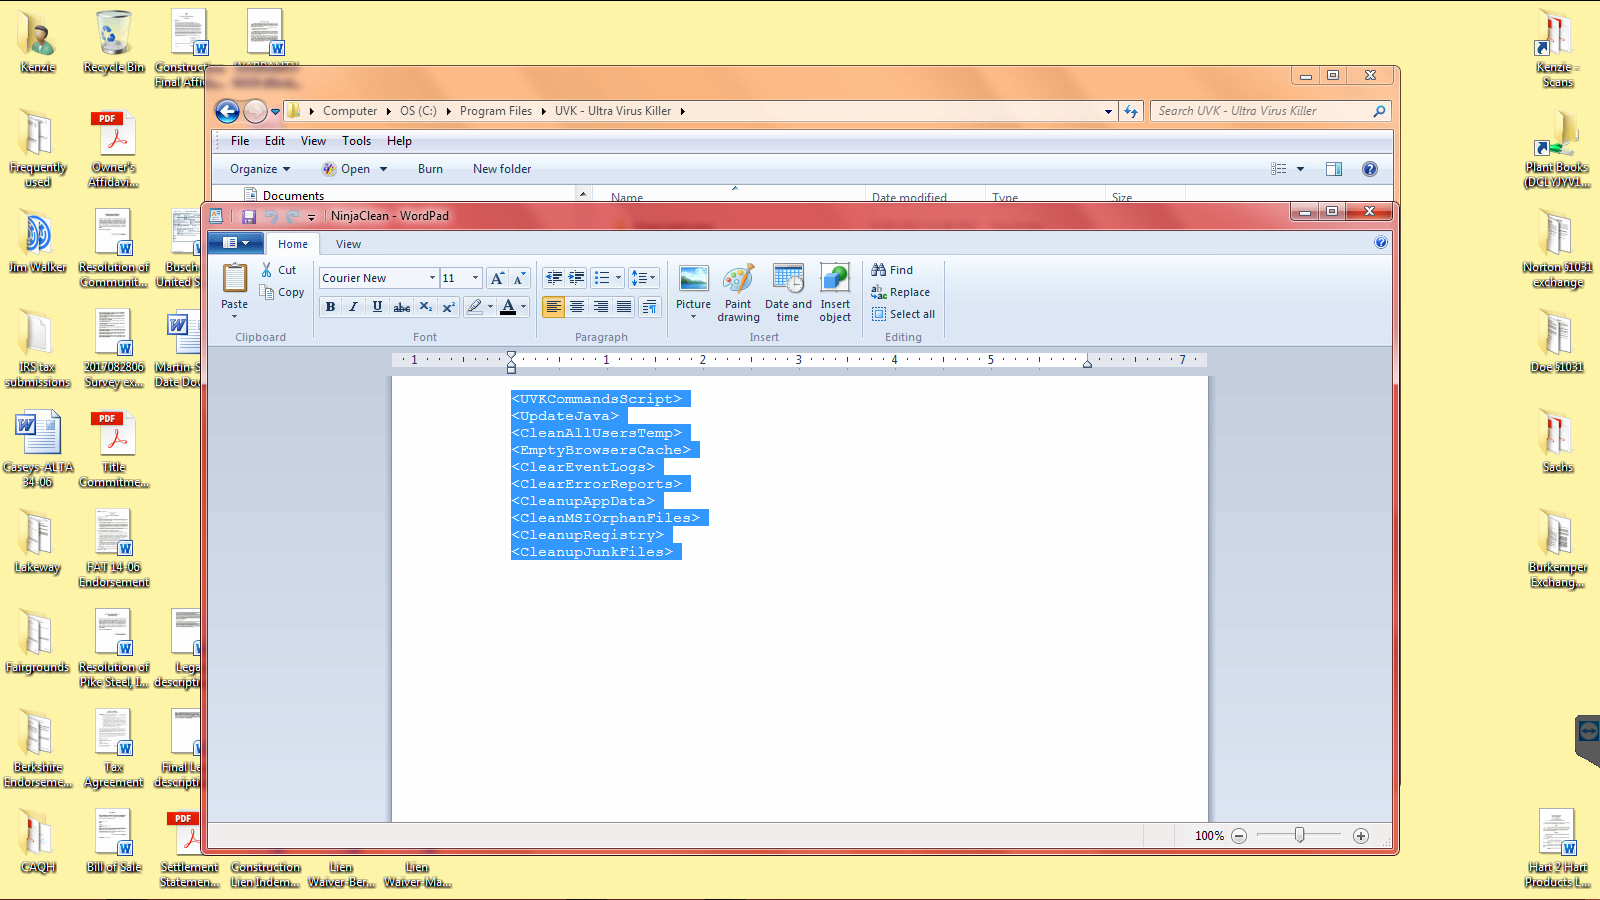Open the line spacing dropdown
The height and width of the screenshot is (900, 1600).
pyautogui.click(x=643, y=278)
